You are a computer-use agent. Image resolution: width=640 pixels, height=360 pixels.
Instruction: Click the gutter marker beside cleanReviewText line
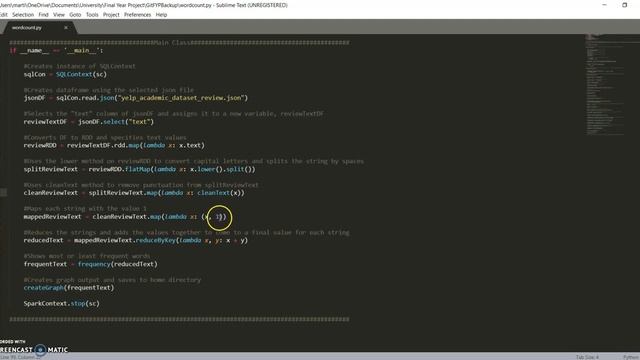click(x=4, y=193)
